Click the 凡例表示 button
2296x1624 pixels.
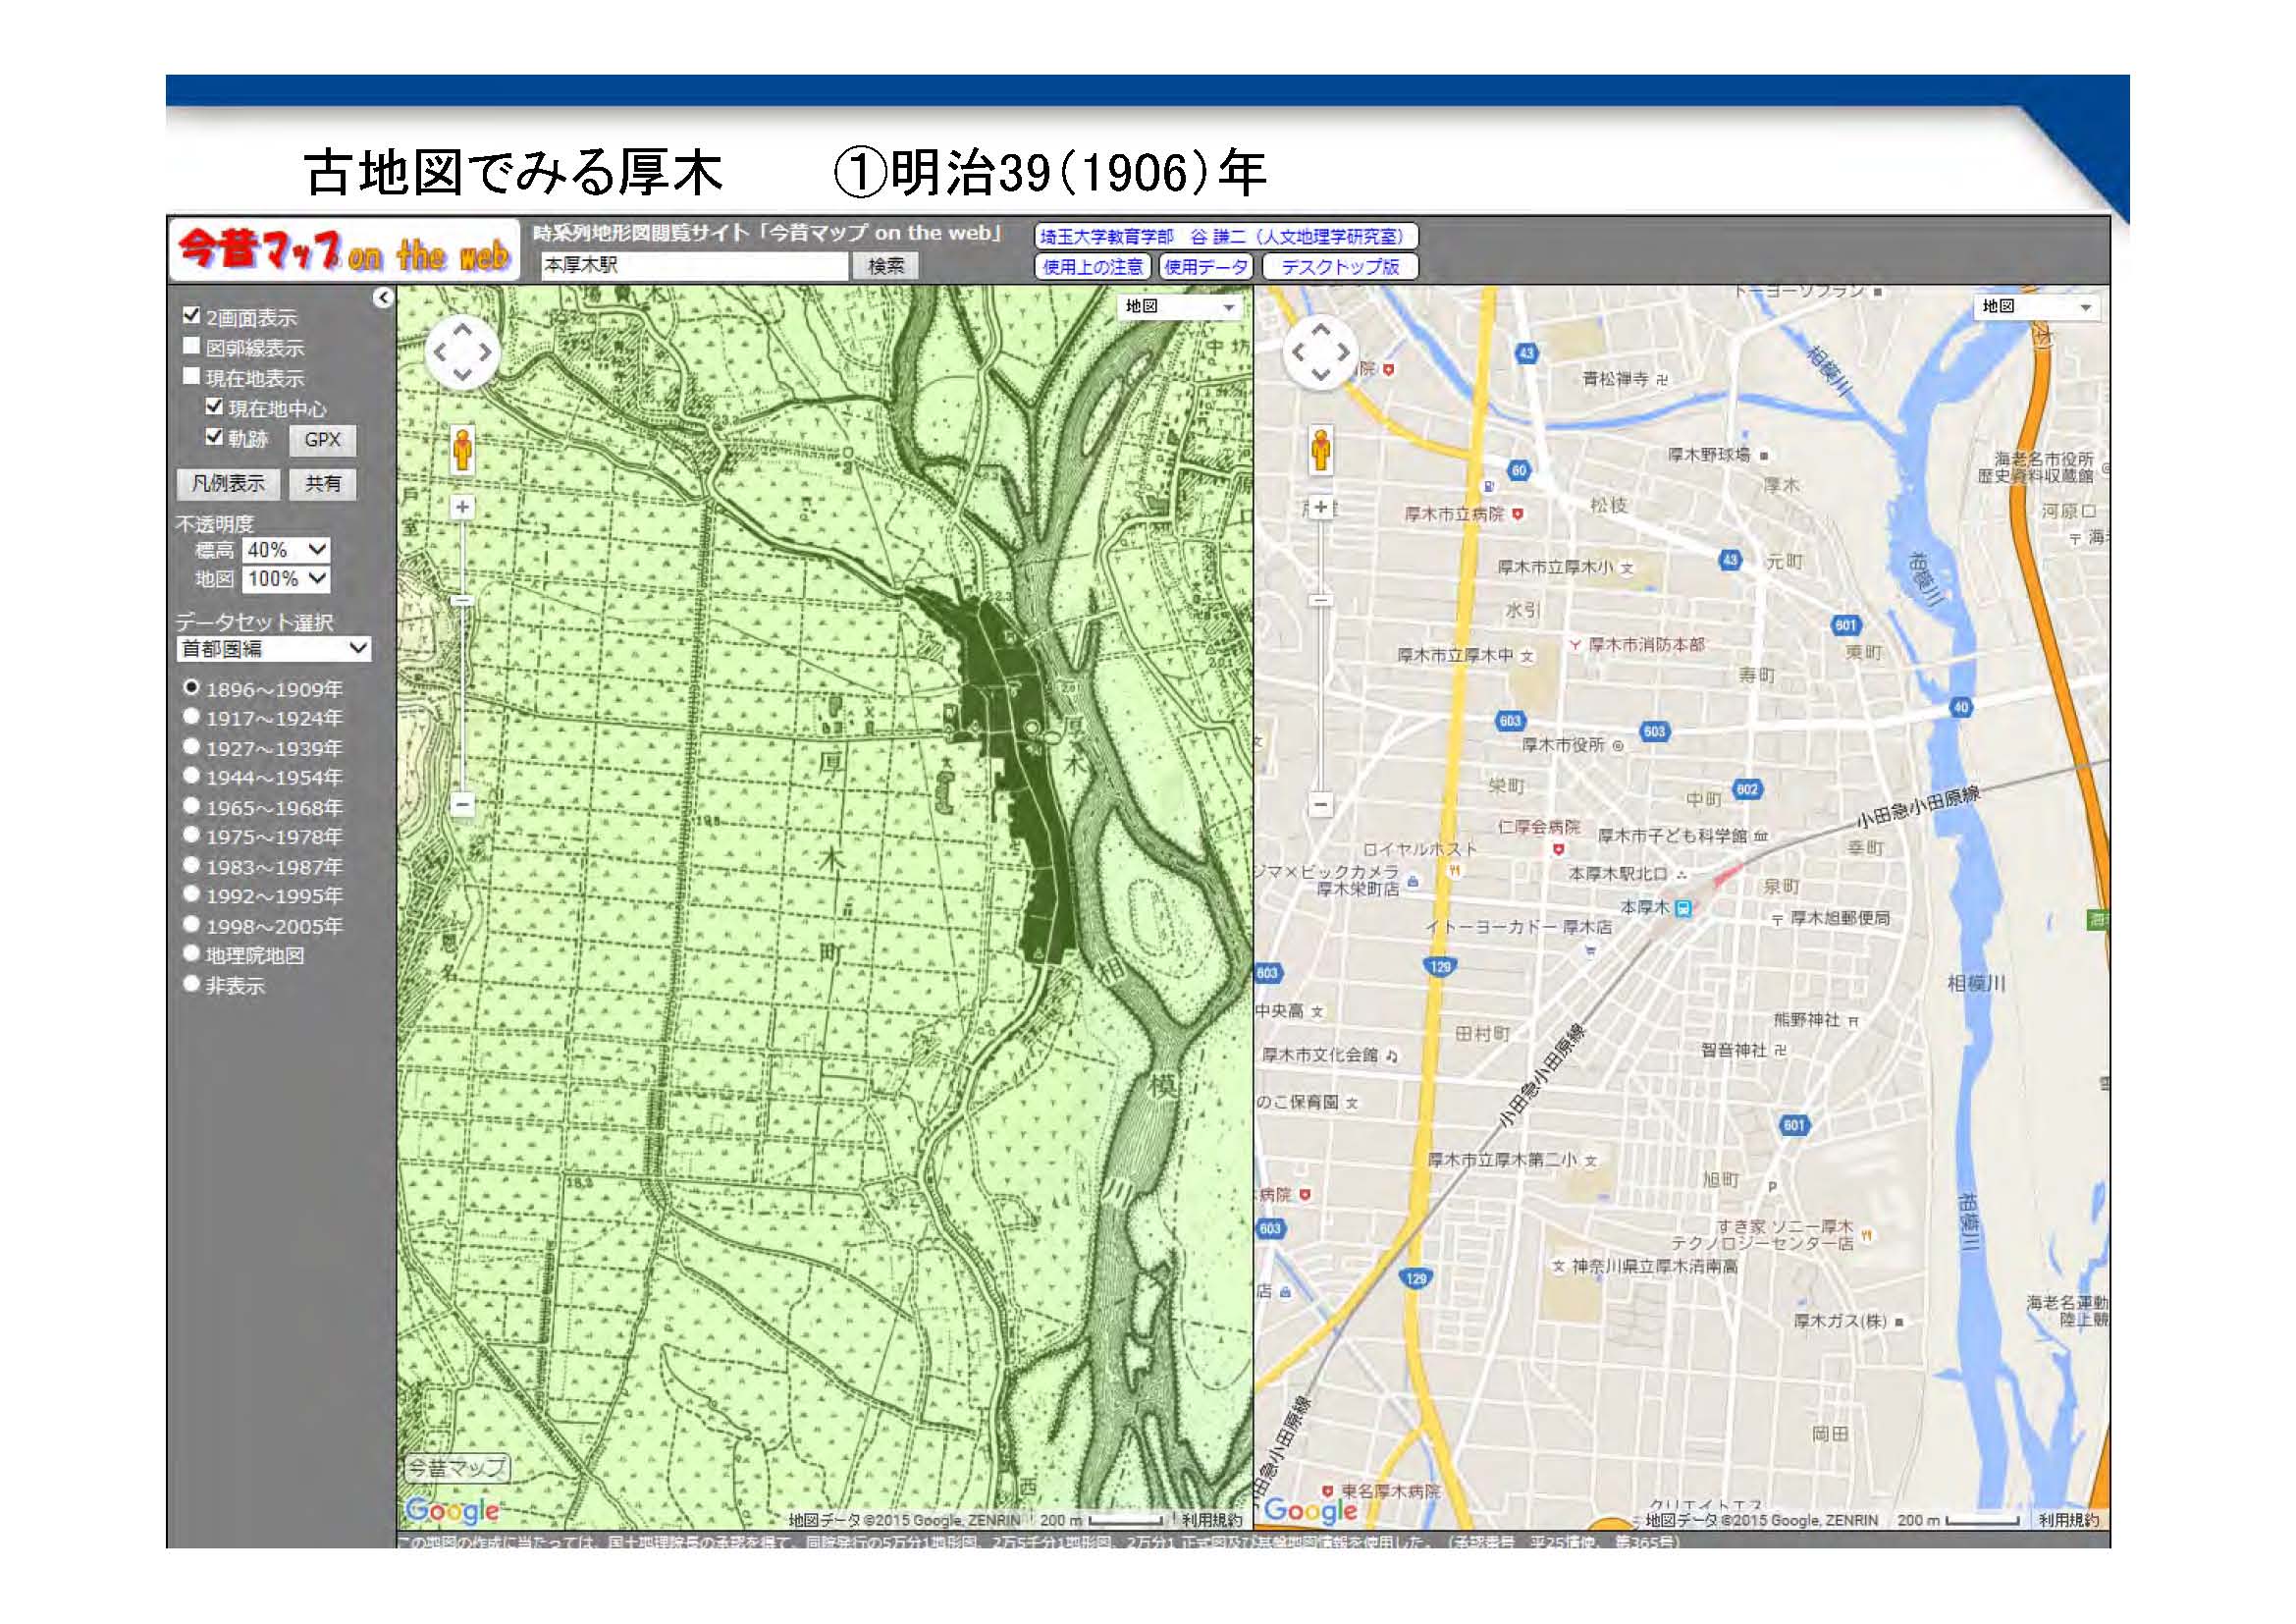[229, 484]
